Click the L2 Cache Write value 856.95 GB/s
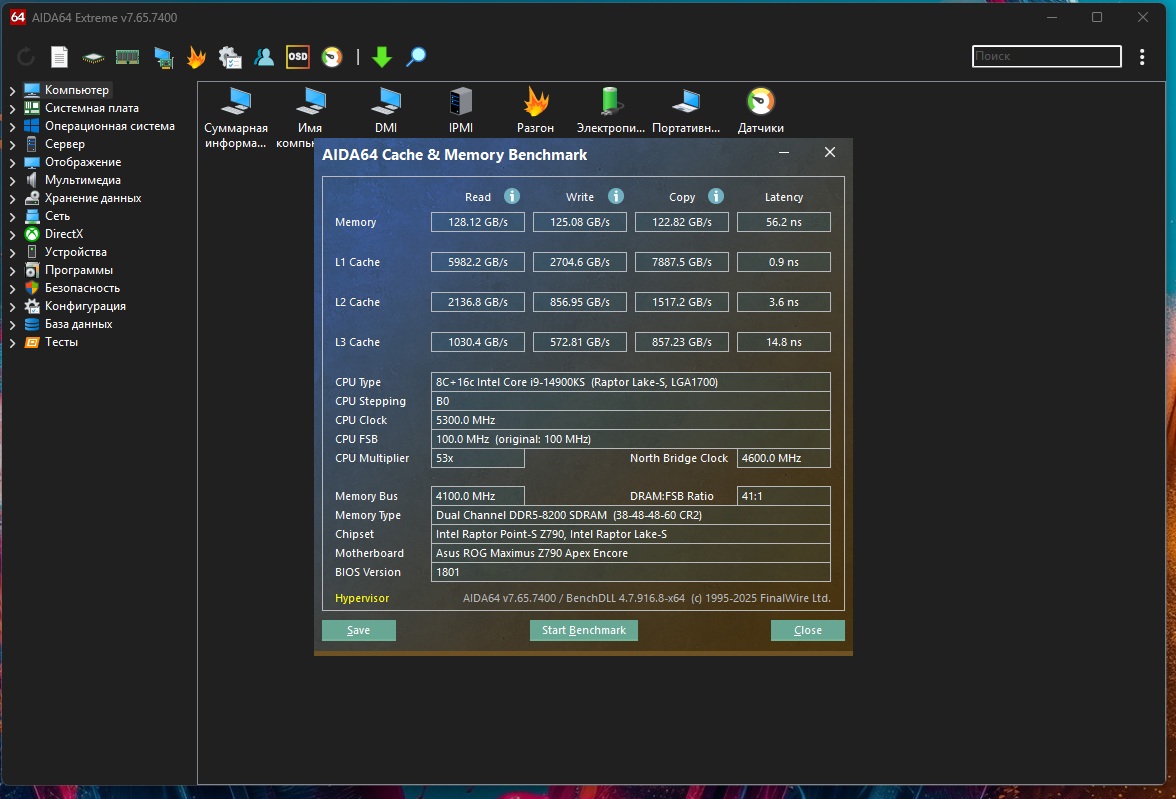 coord(580,302)
